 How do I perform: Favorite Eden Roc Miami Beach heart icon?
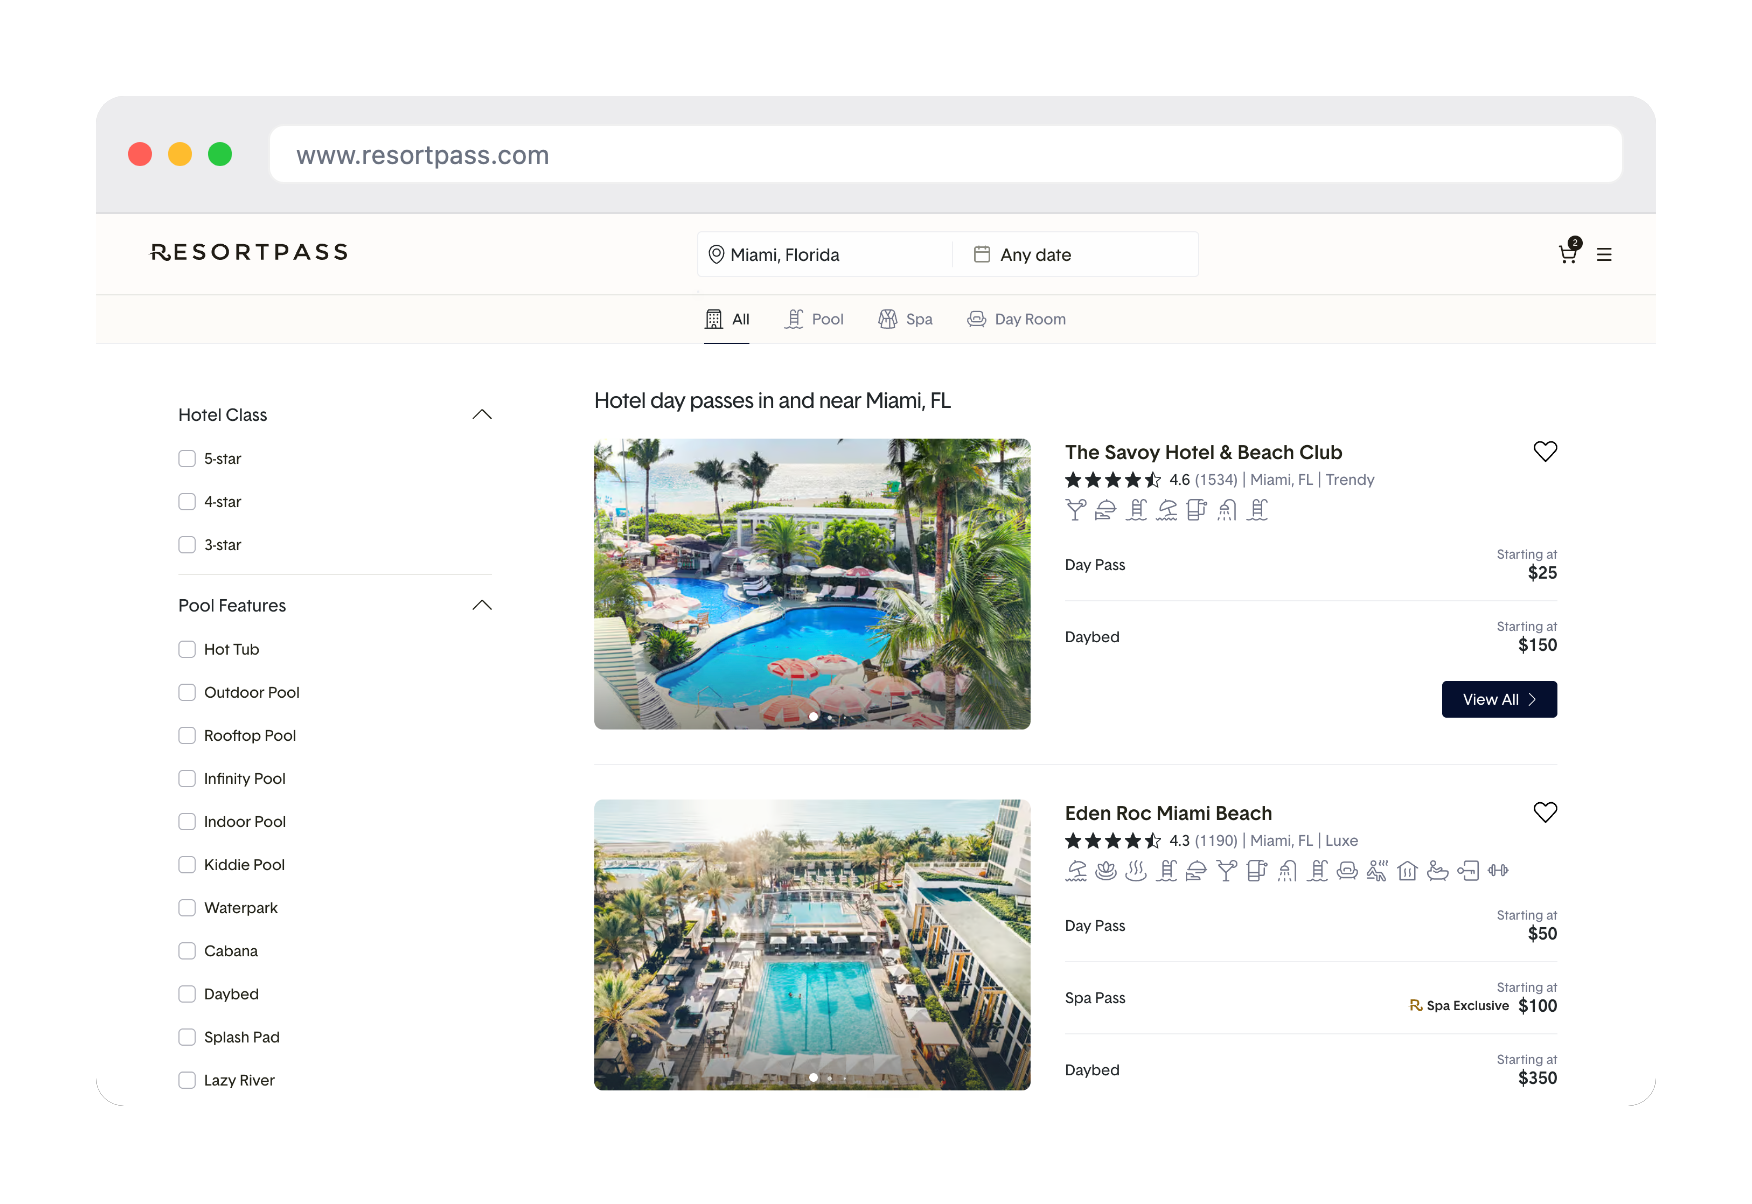[x=1545, y=813]
